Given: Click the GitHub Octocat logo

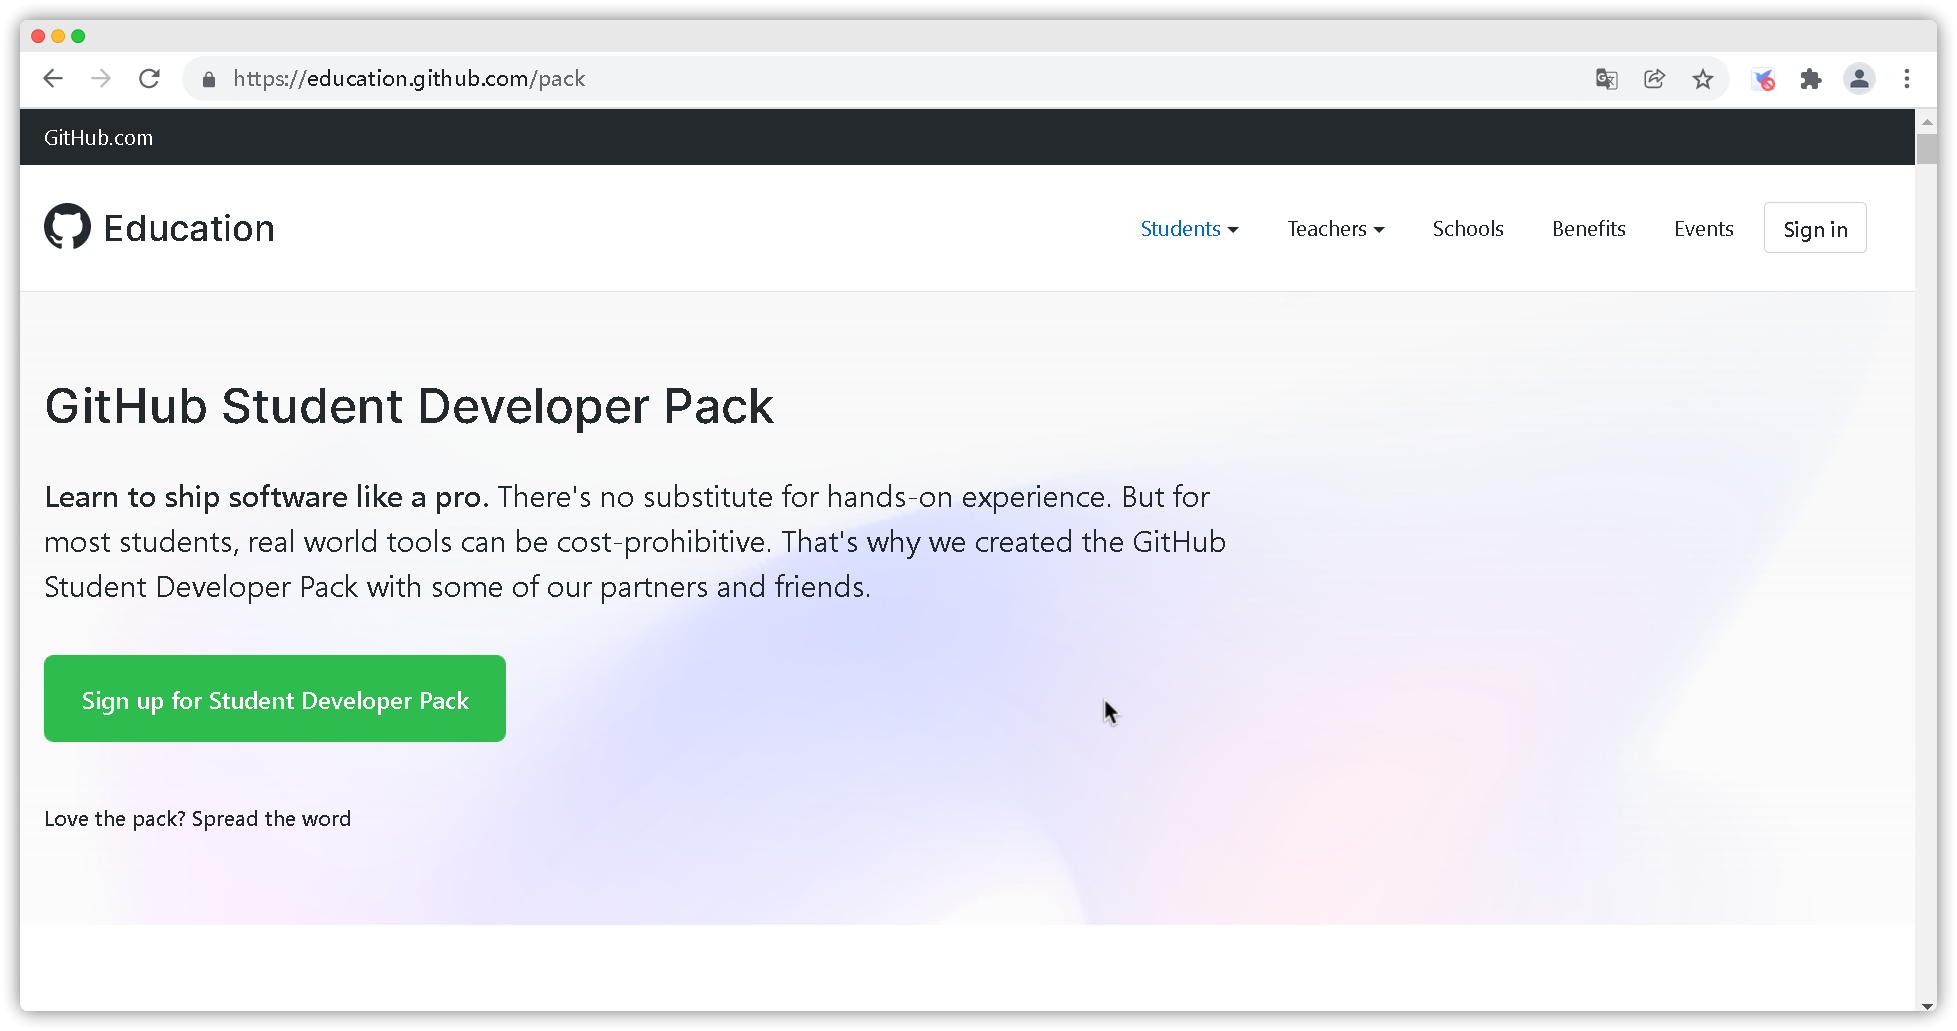Looking at the screenshot, I should tap(66, 227).
